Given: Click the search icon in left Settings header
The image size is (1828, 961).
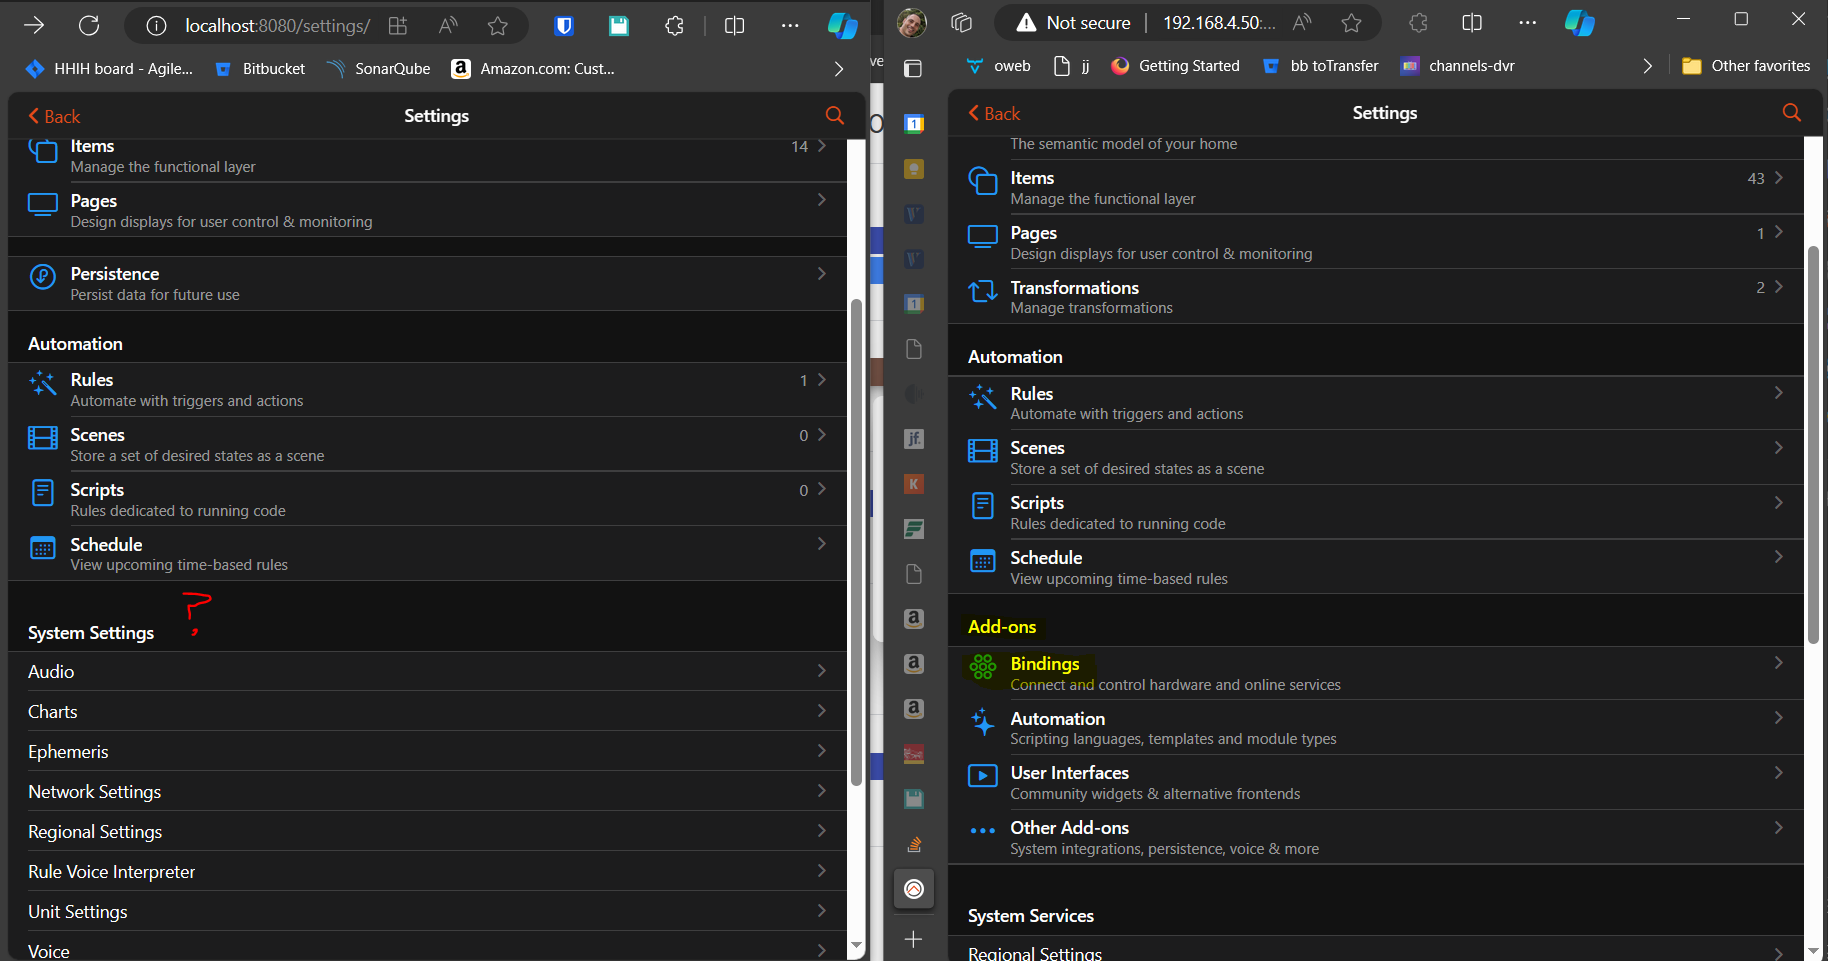Looking at the screenshot, I should pyautogui.click(x=834, y=116).
